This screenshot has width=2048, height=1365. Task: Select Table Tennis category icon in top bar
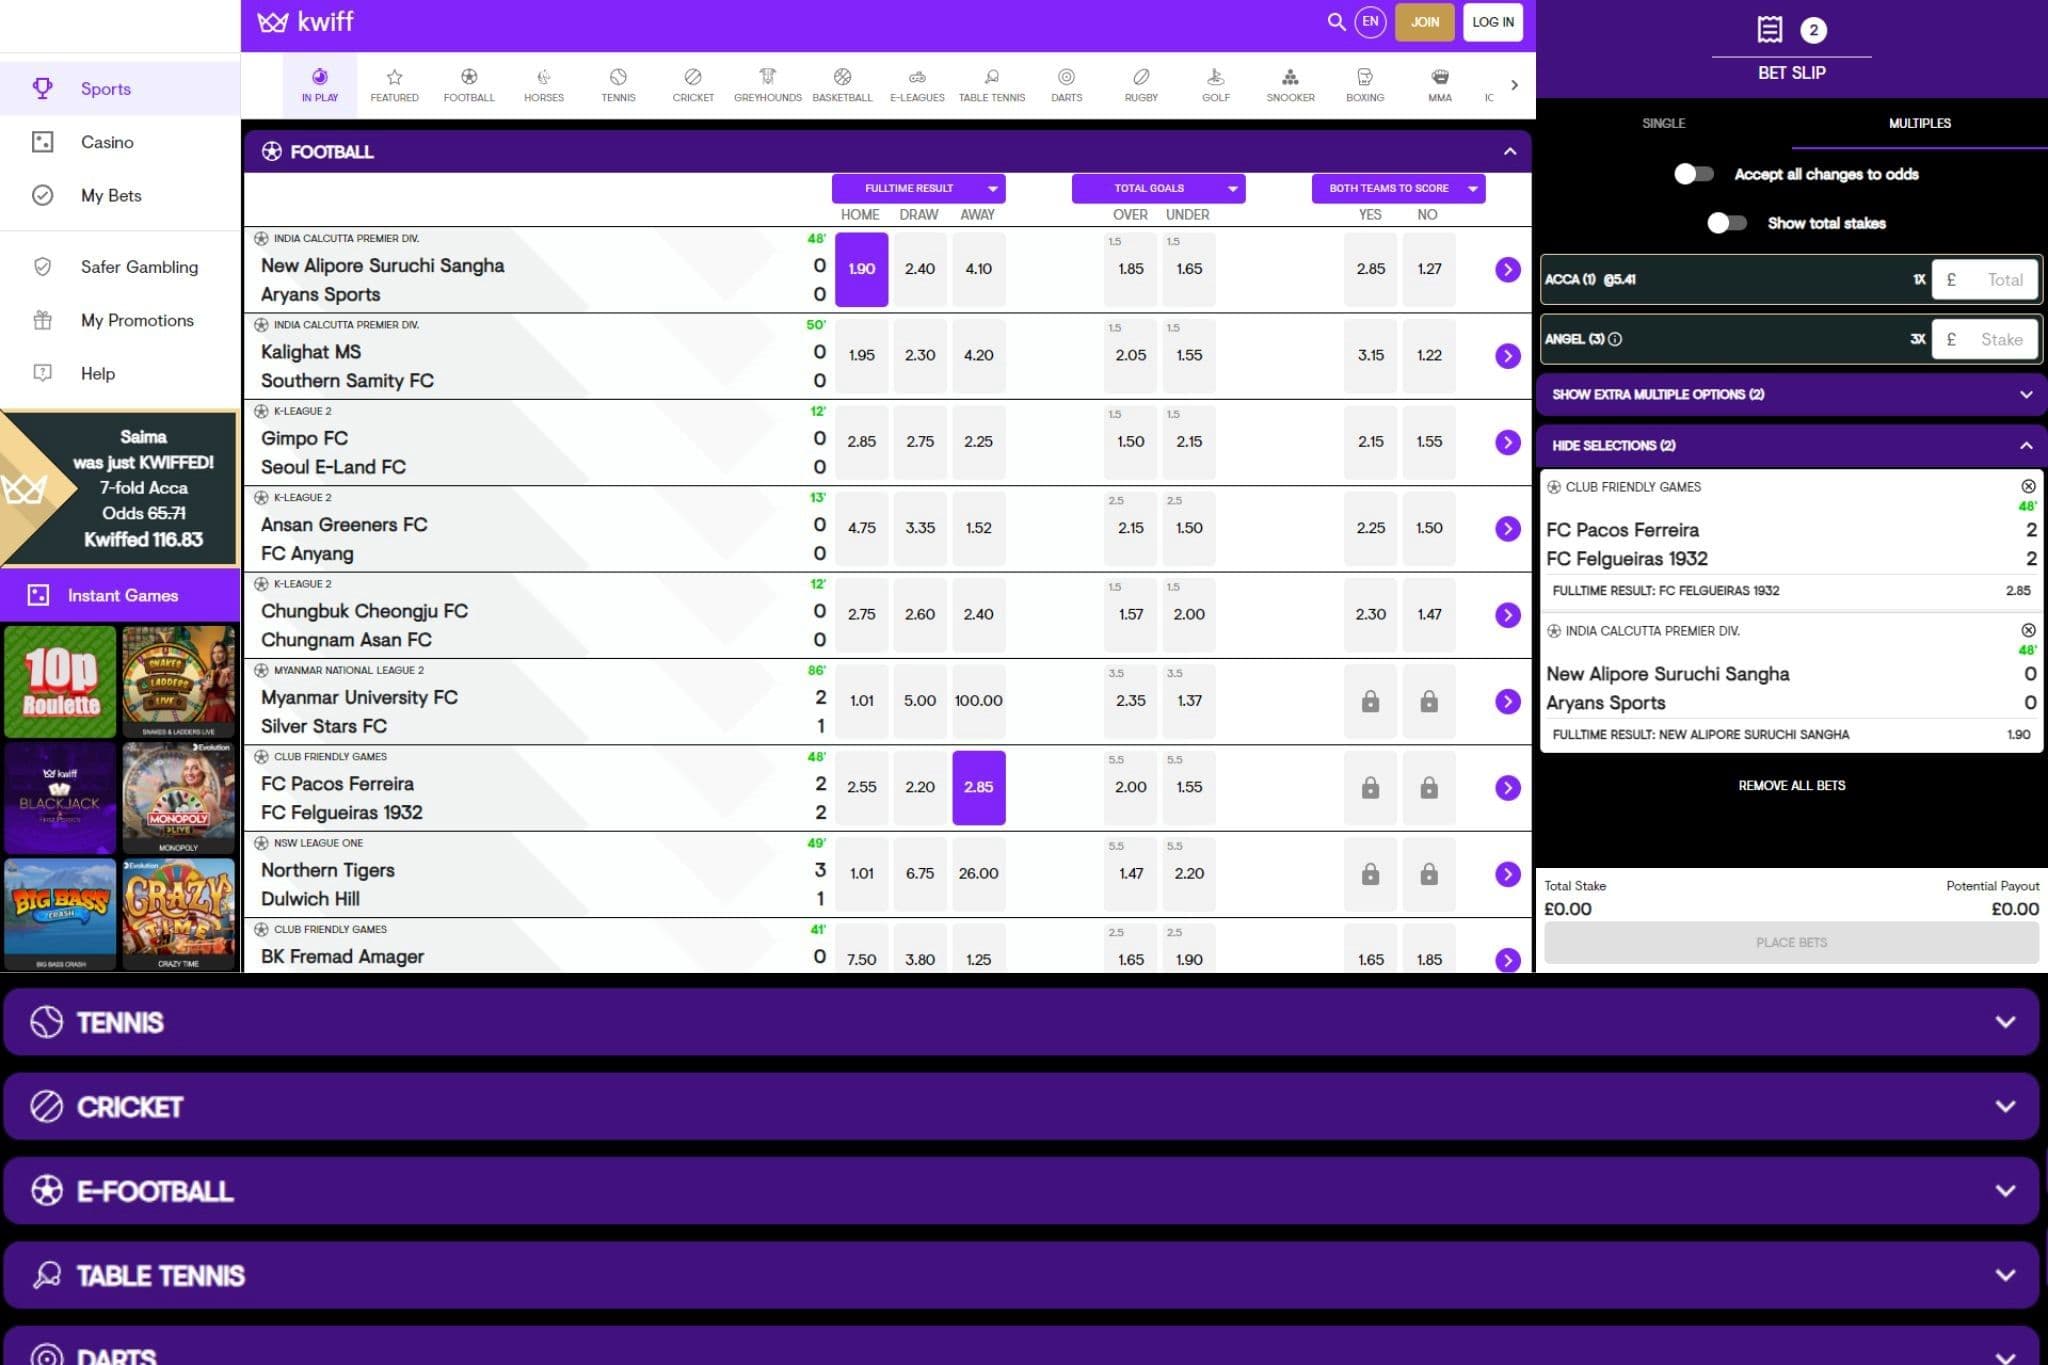point(991,85)
